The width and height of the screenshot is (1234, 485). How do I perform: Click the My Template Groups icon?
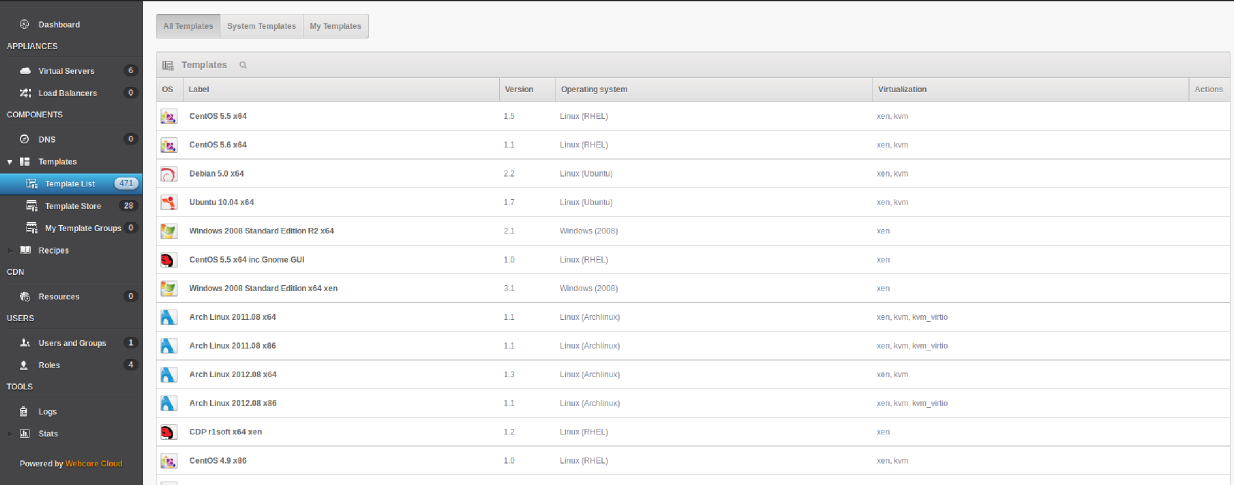pyautogui.click(x=32, y=228)
